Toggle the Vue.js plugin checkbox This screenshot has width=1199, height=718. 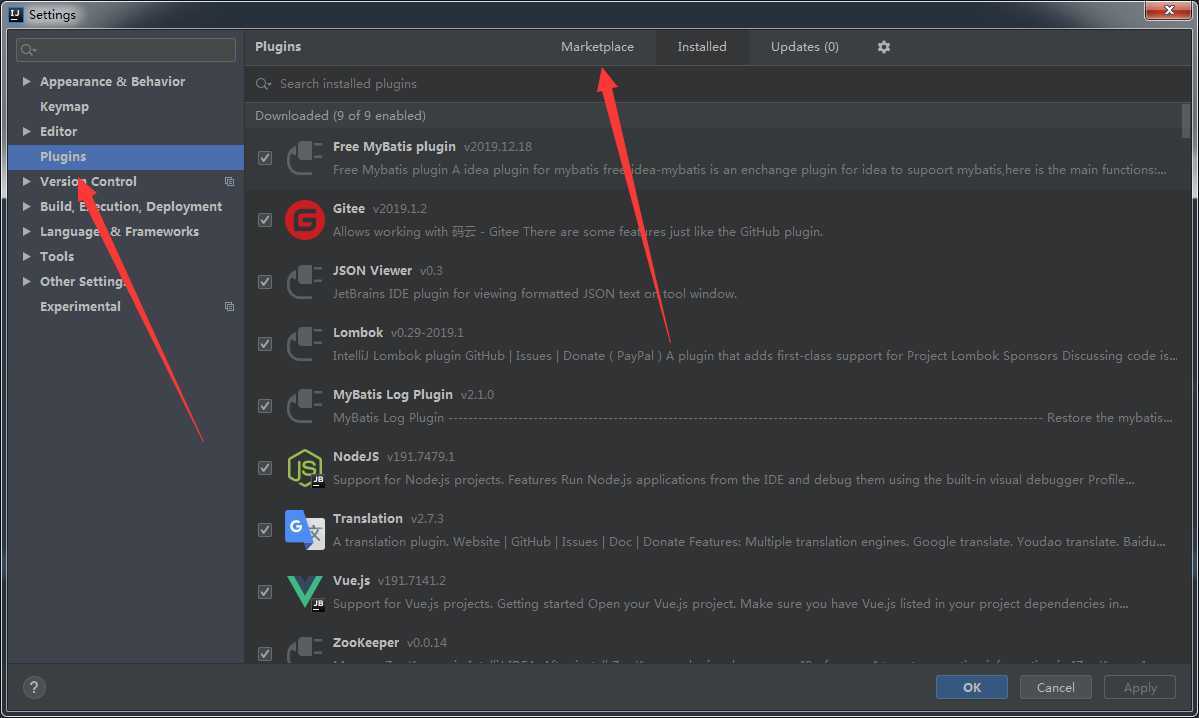(265, 591)
